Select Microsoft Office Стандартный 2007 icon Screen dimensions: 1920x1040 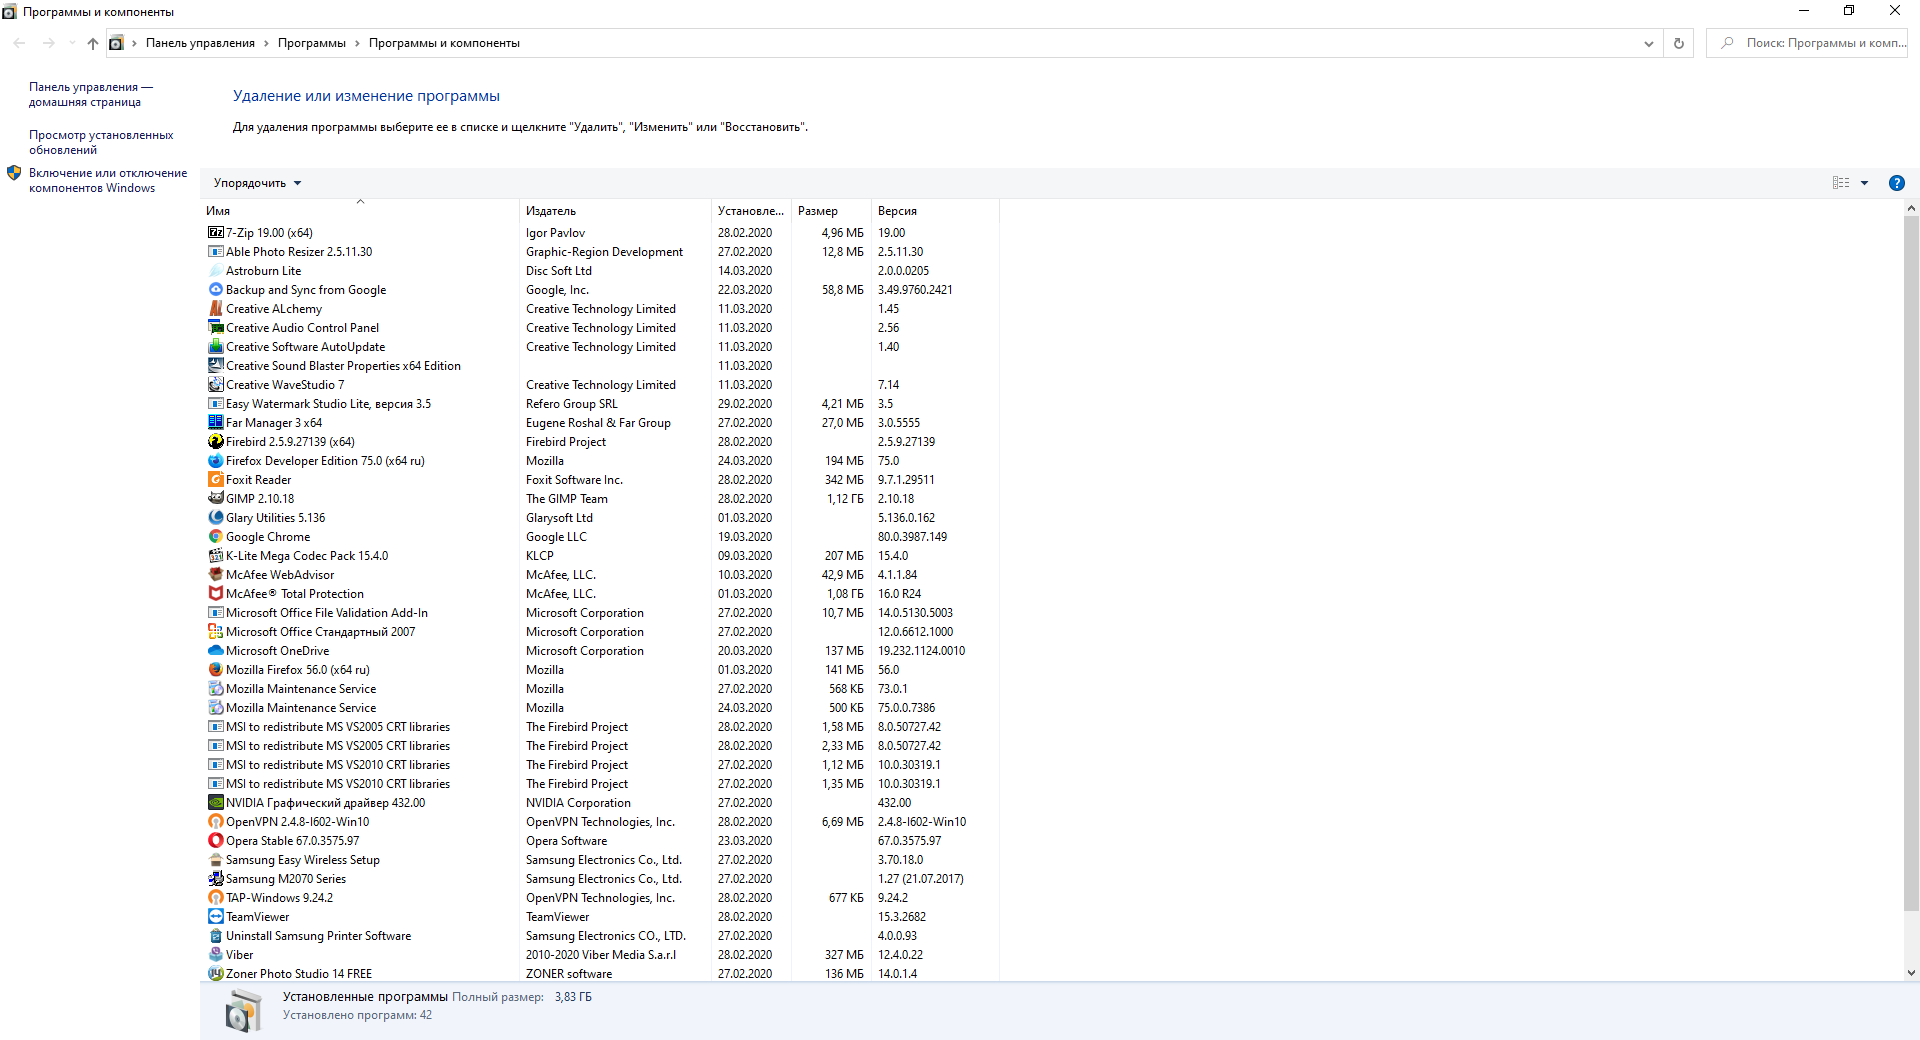coord(215,632)
